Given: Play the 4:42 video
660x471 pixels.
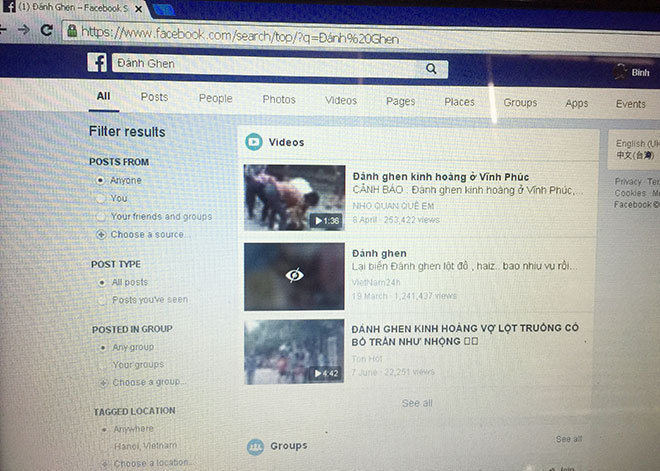Looking at the screenshot, I should click(x=294, y=351).
